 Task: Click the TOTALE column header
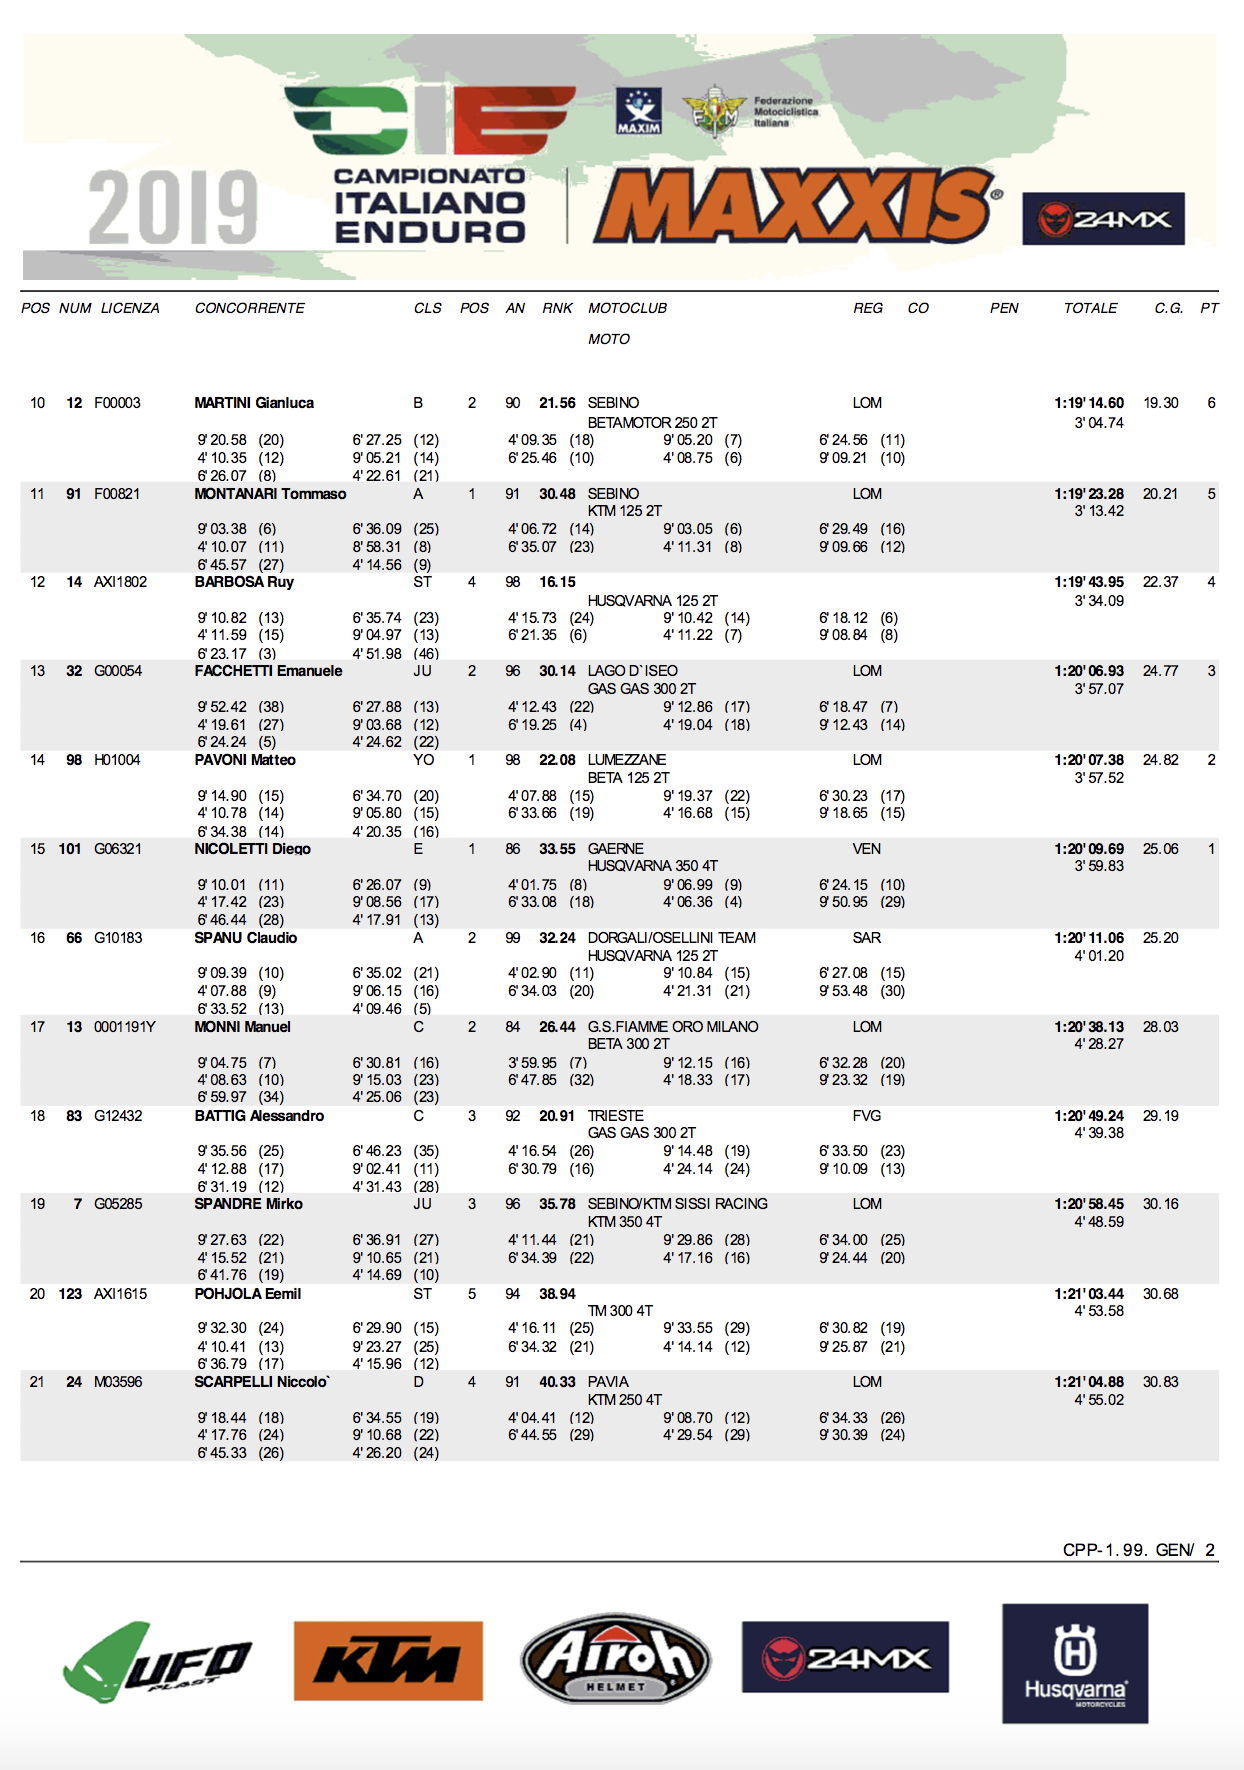(1090, 308)
